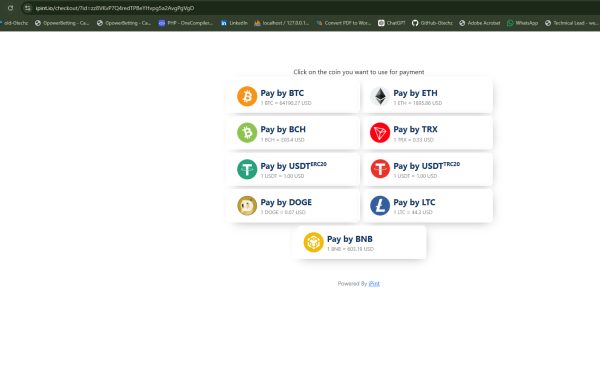This screenshot has width=600, height=377.
Task: Click 'Click on the coin you want' heading
Action: (x=359, y=72)
